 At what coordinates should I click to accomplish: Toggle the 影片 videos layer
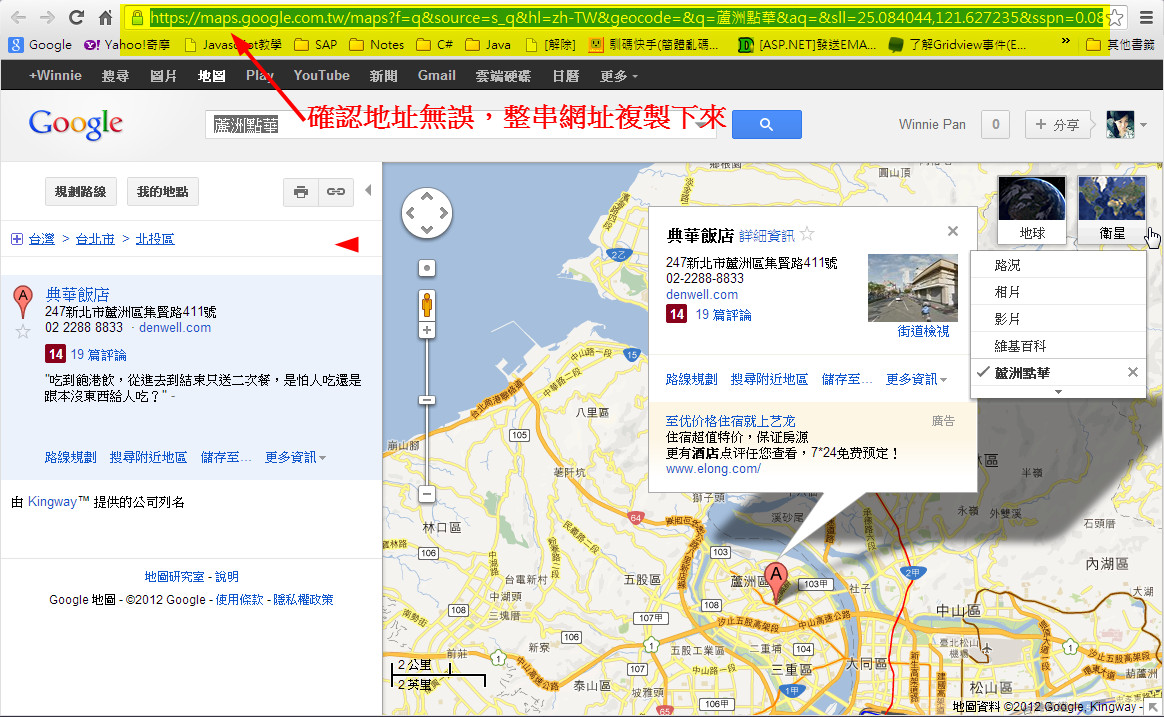1058,318
